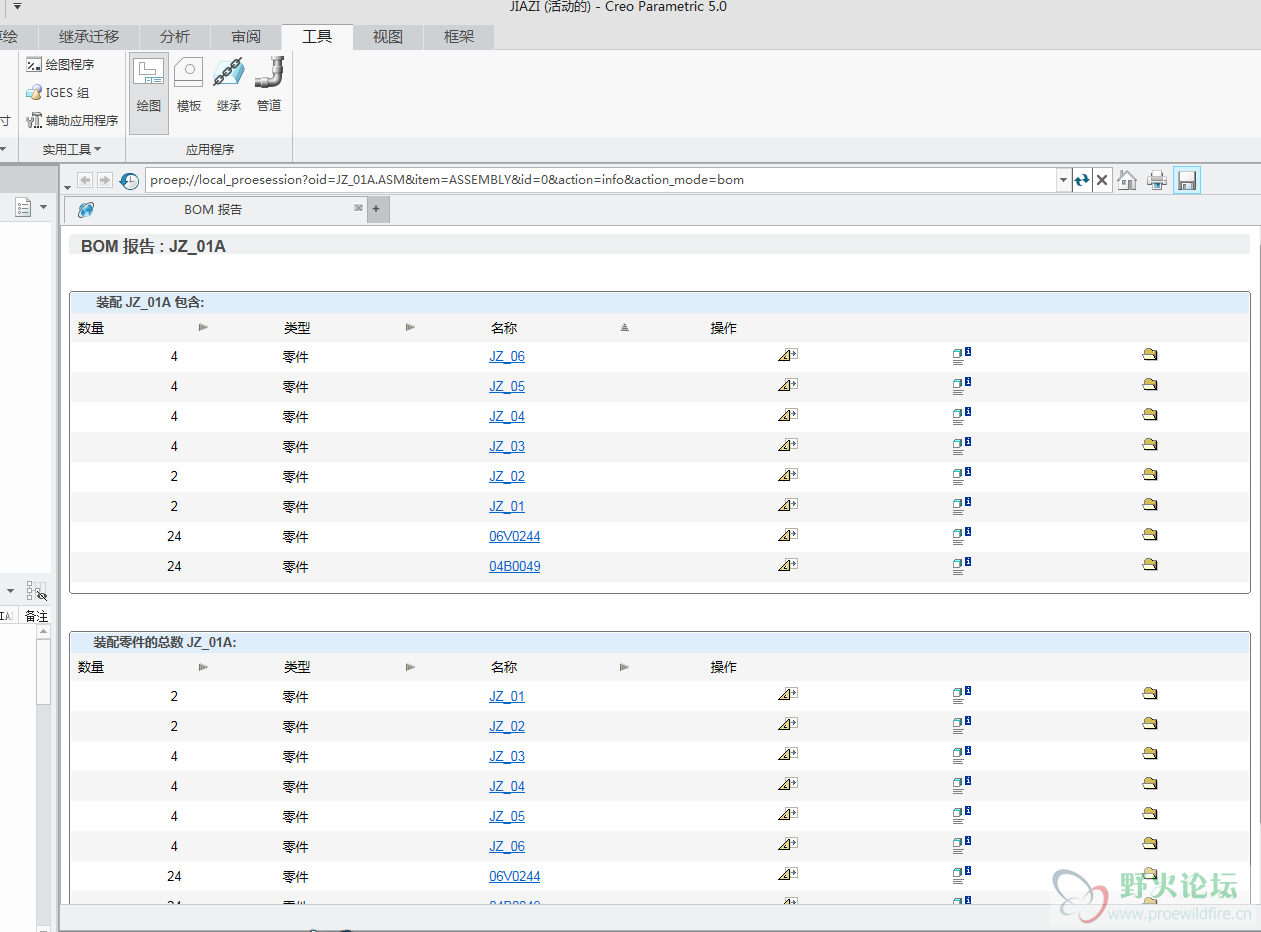Open the address bar URL dropdown
The width and height of the screenshot is (1261, 932).
[1063, 181]
